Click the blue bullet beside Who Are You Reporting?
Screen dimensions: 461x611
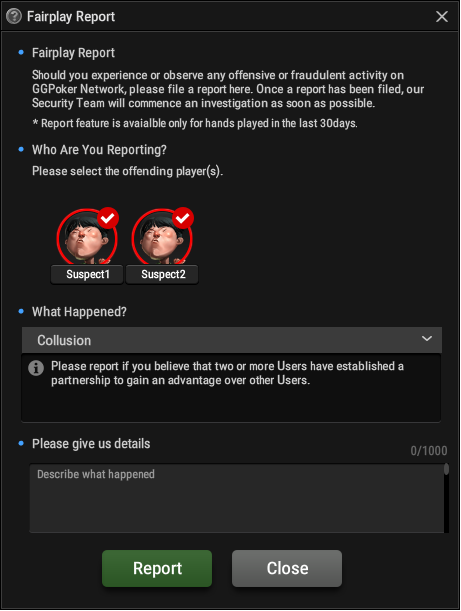click(x=21, y=149)
